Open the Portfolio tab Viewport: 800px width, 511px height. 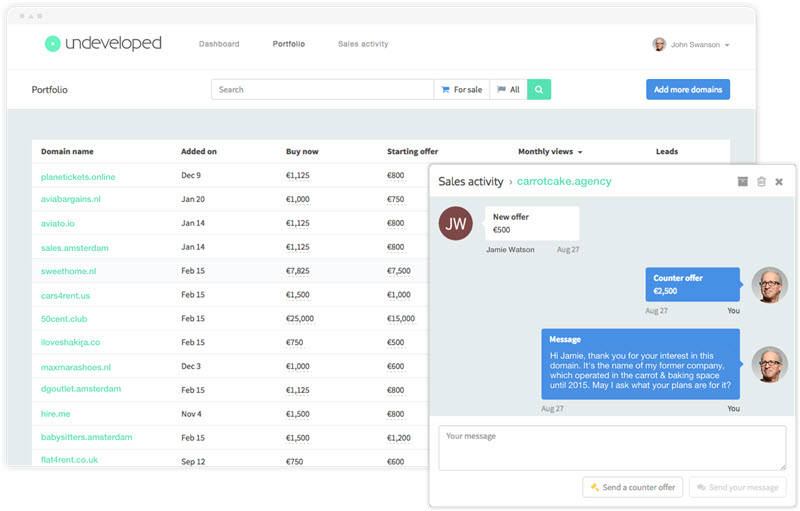pos(289,44)
